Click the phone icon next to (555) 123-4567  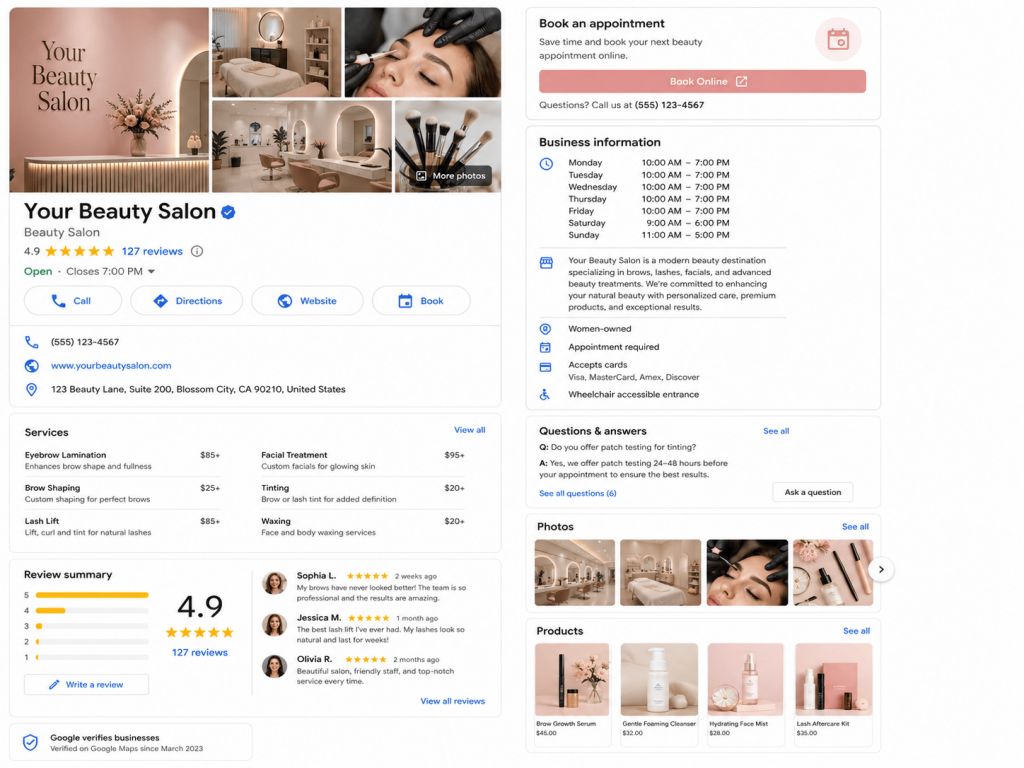(31, 342)
